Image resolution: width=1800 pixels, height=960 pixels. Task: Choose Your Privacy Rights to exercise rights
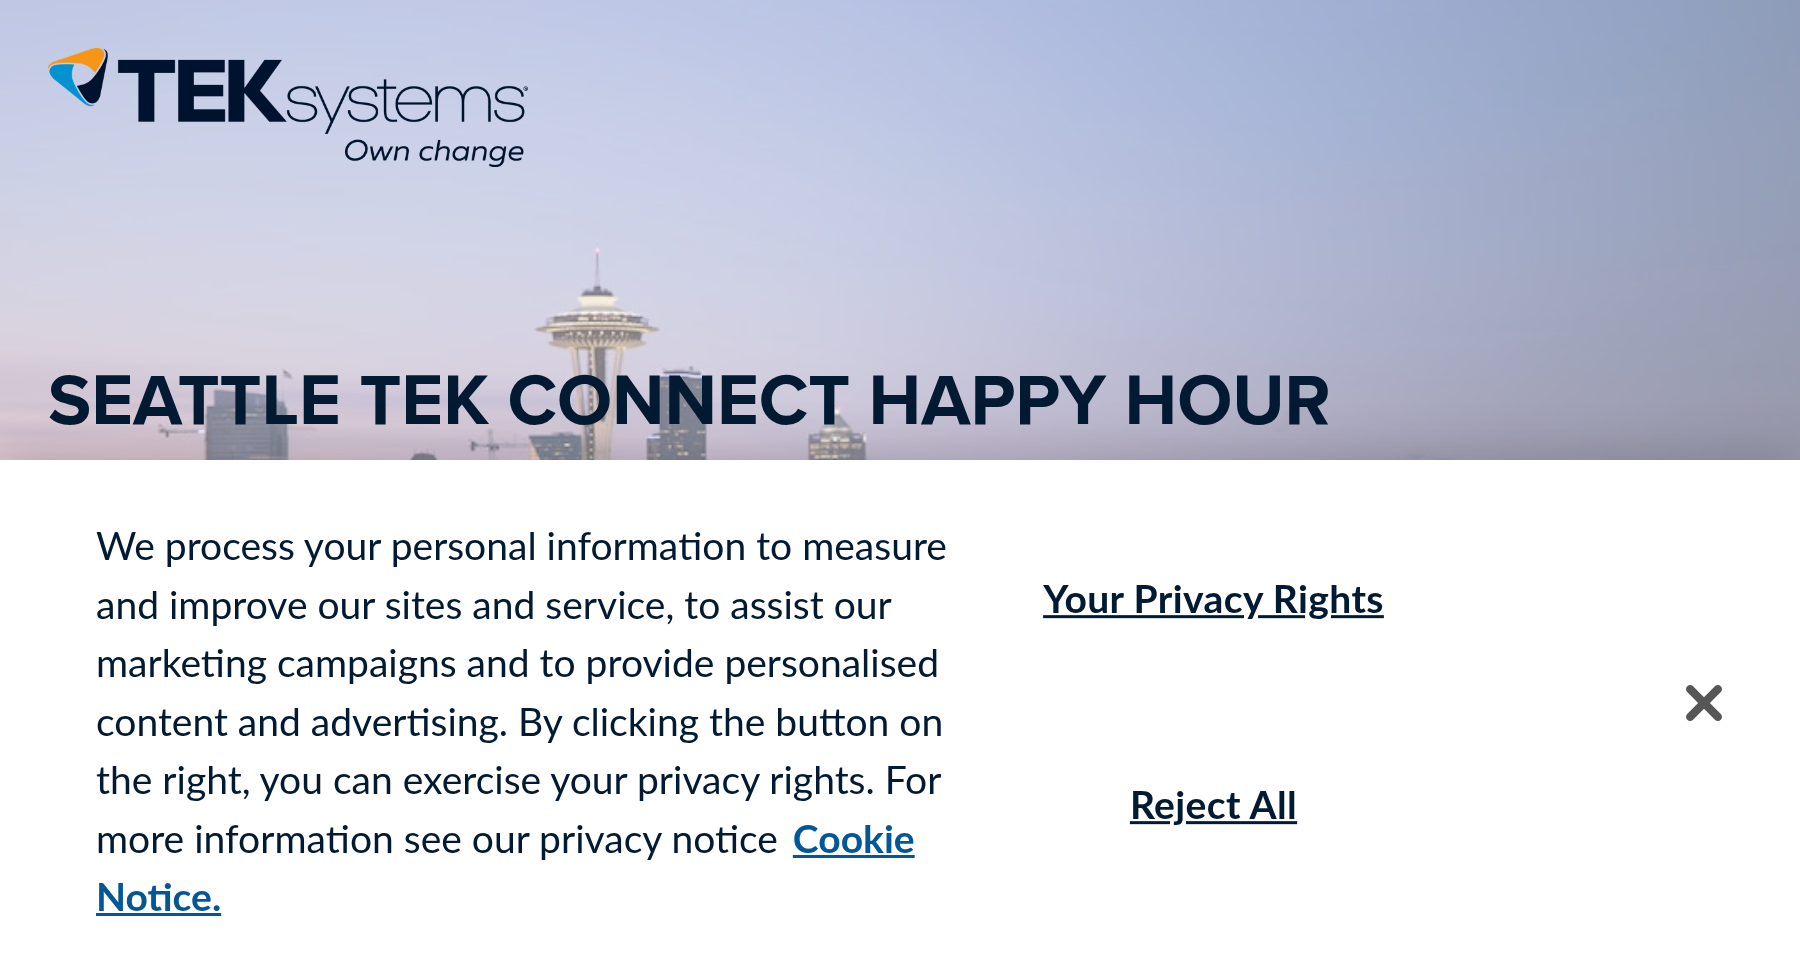(x=1213, y=600)
